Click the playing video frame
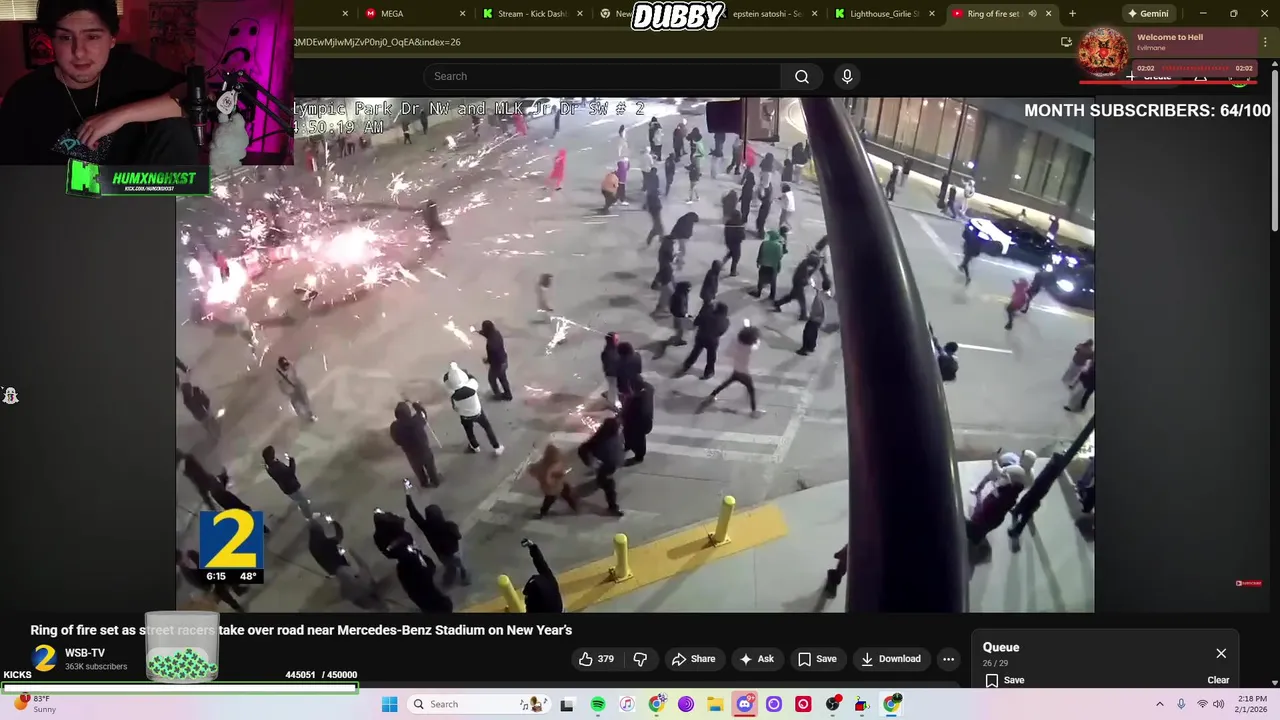 (635, 355)
